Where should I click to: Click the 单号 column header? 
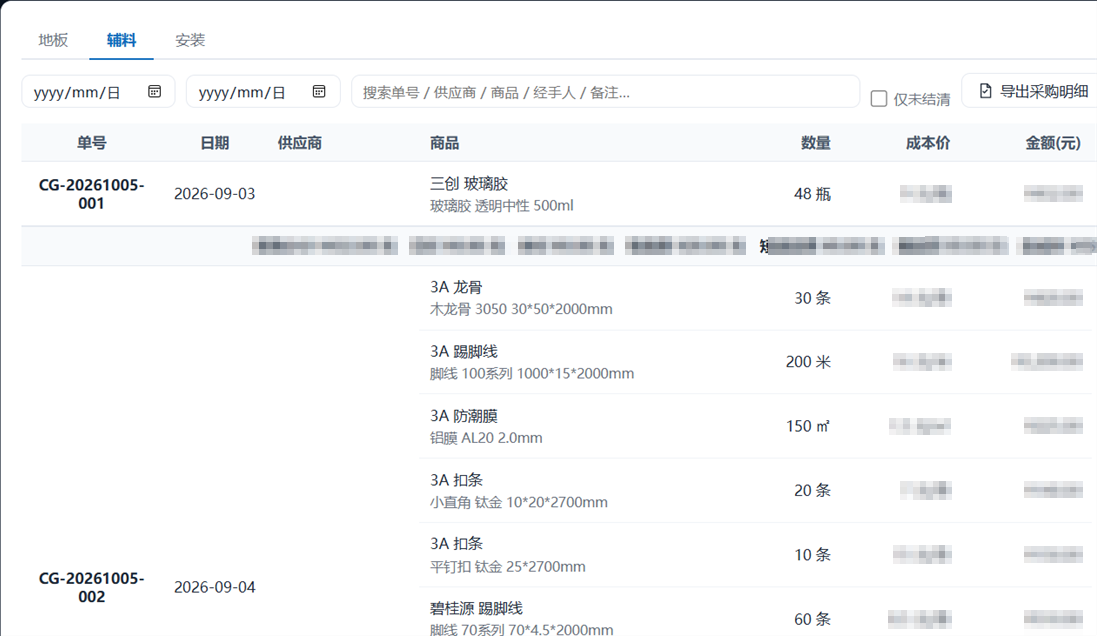point(92,143)
